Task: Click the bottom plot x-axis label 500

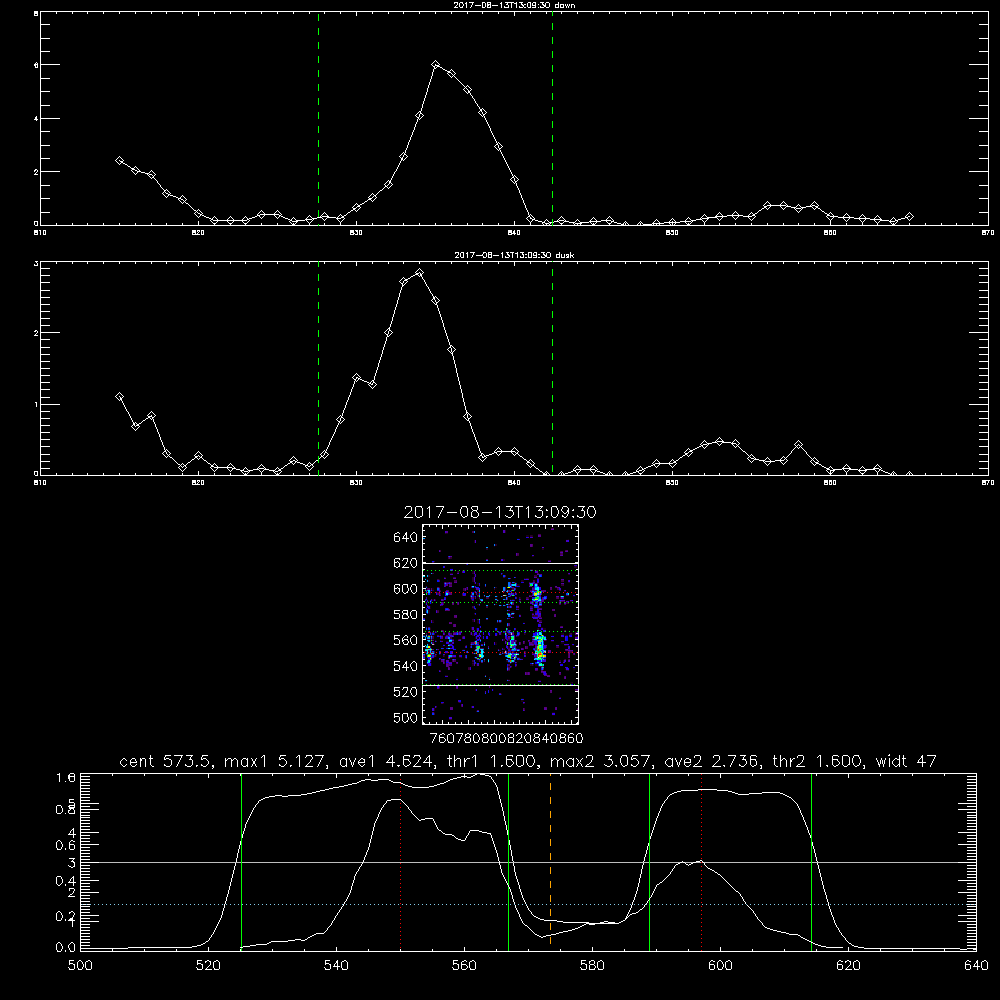Action: (x=80, y=966)
